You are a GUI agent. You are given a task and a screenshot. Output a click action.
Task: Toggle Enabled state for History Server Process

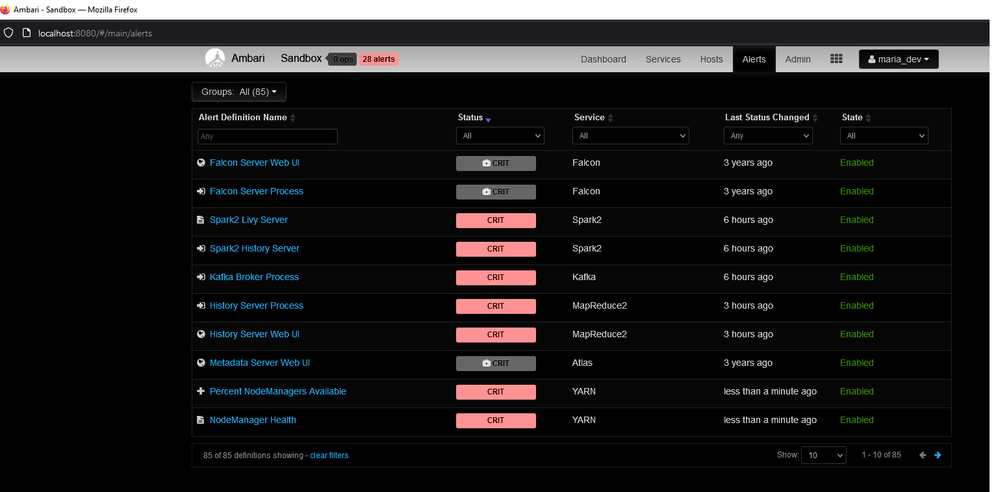pos(857,306)
